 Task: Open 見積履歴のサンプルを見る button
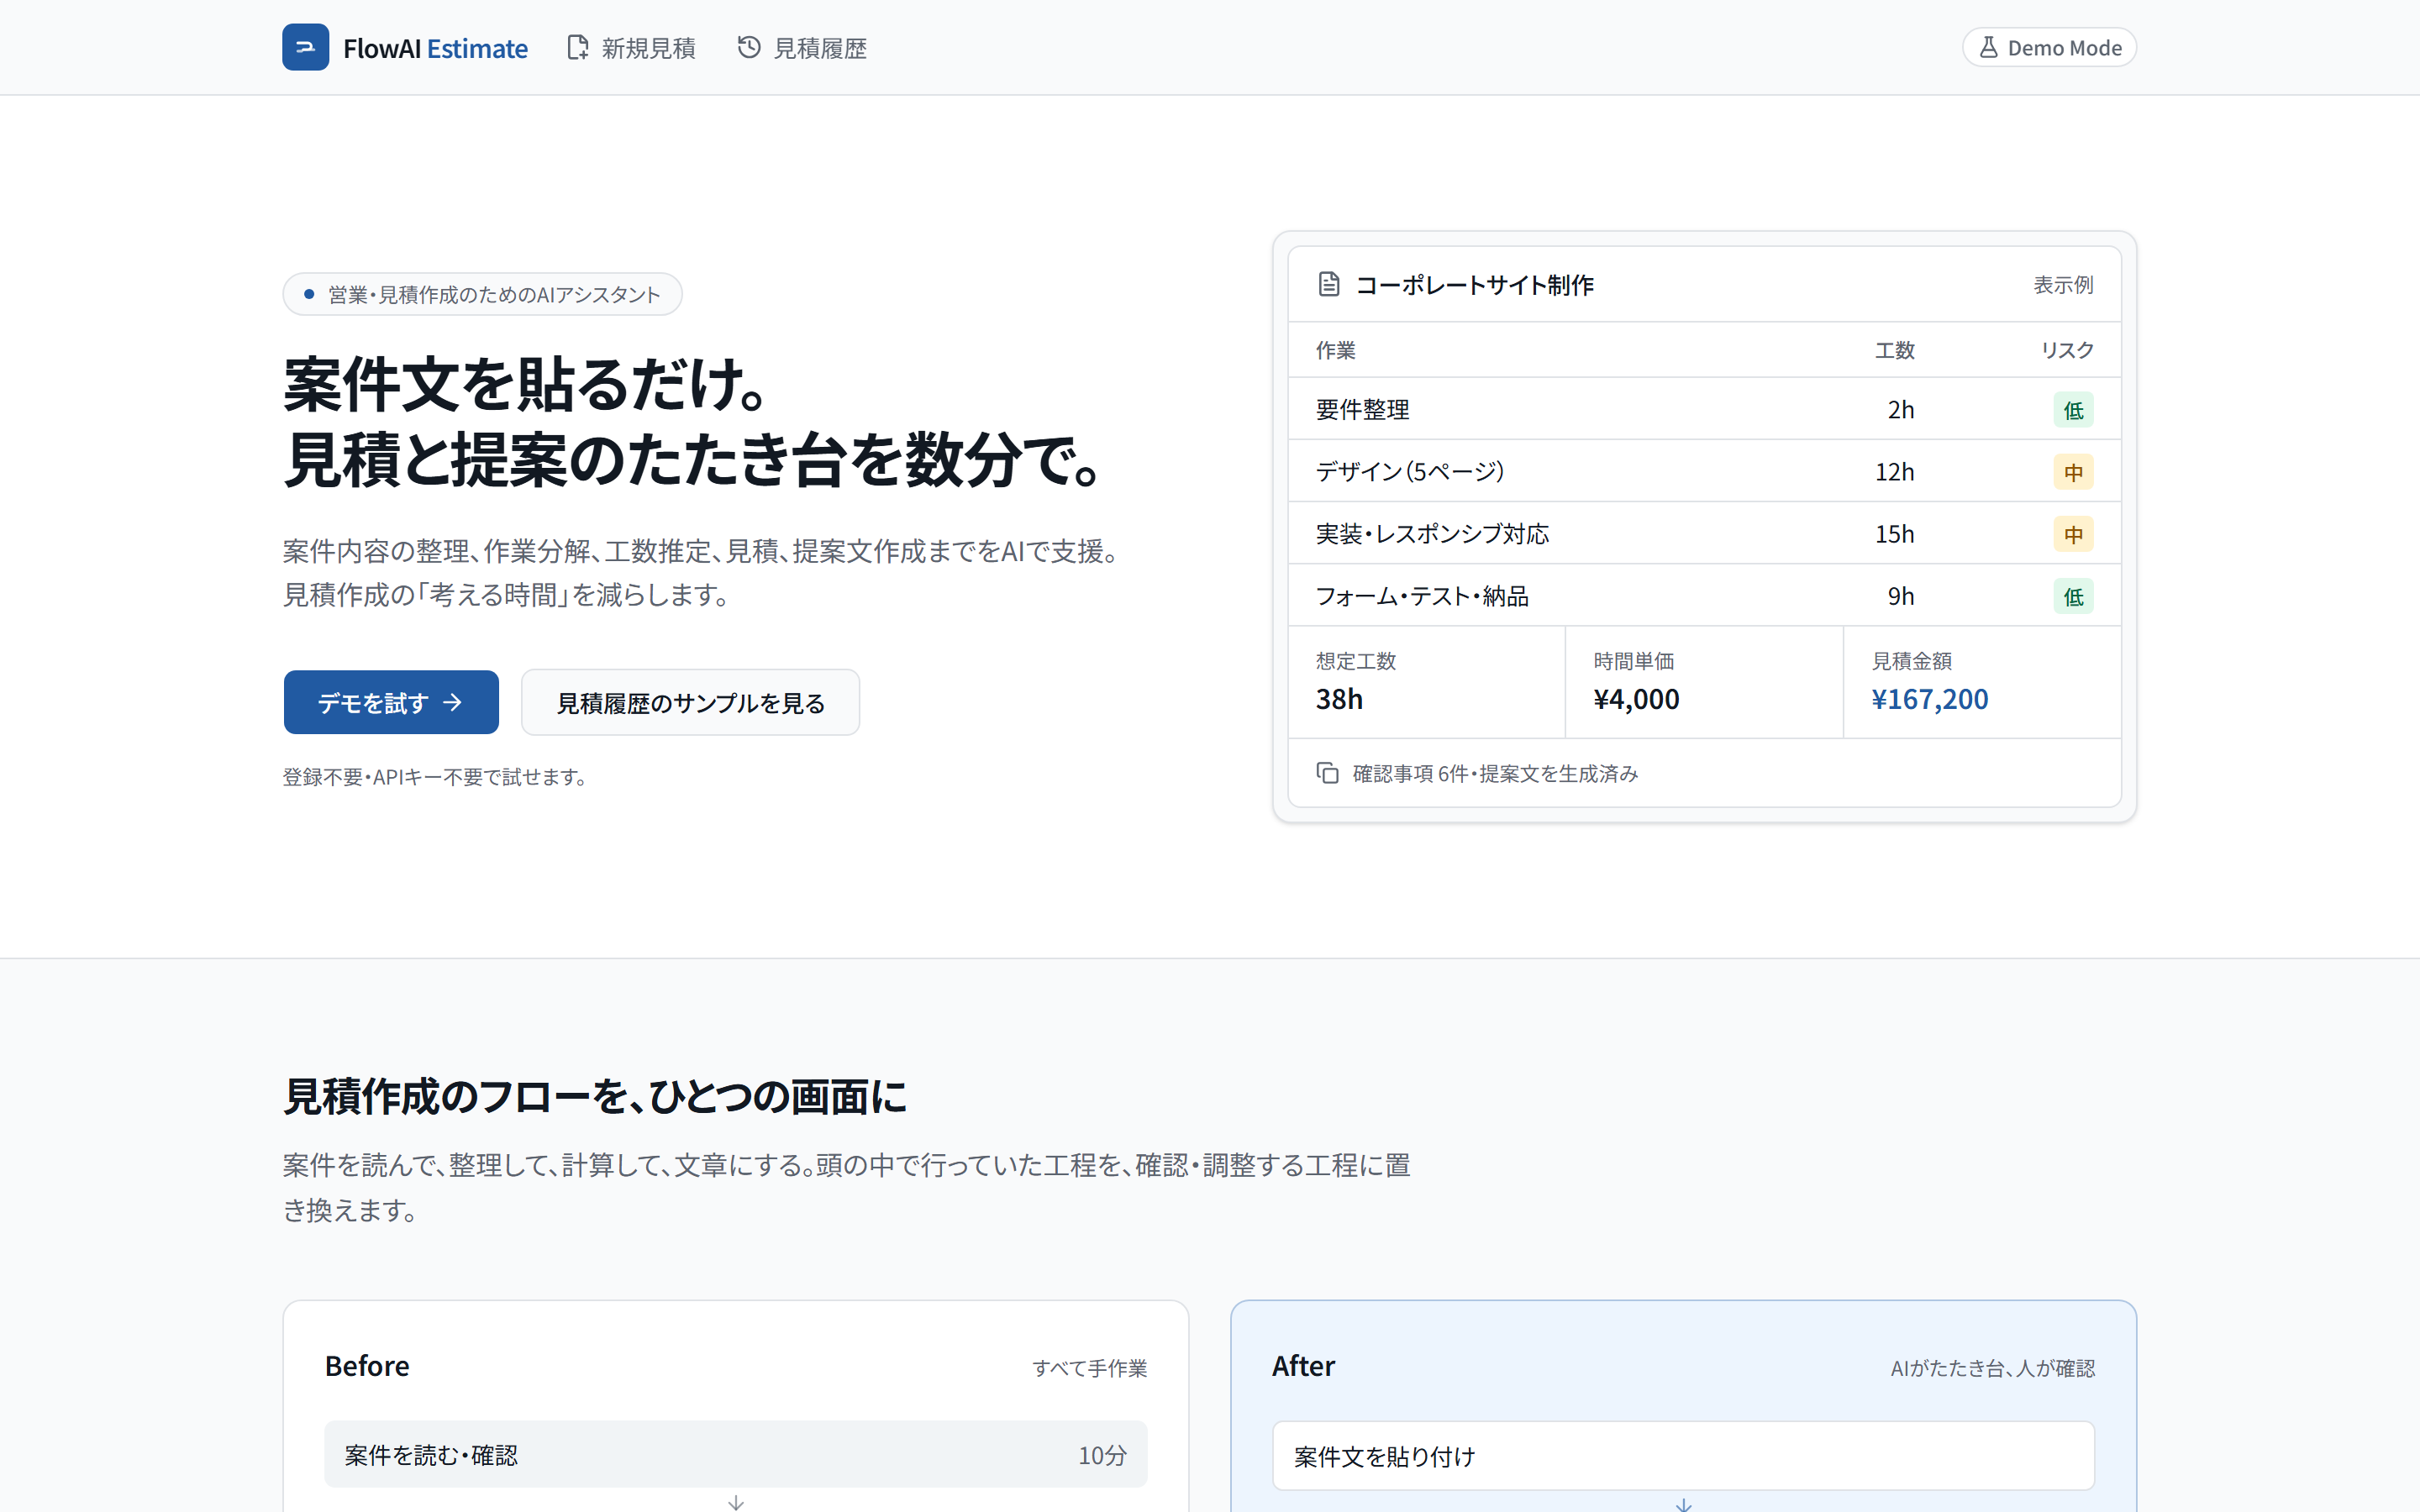690,702
